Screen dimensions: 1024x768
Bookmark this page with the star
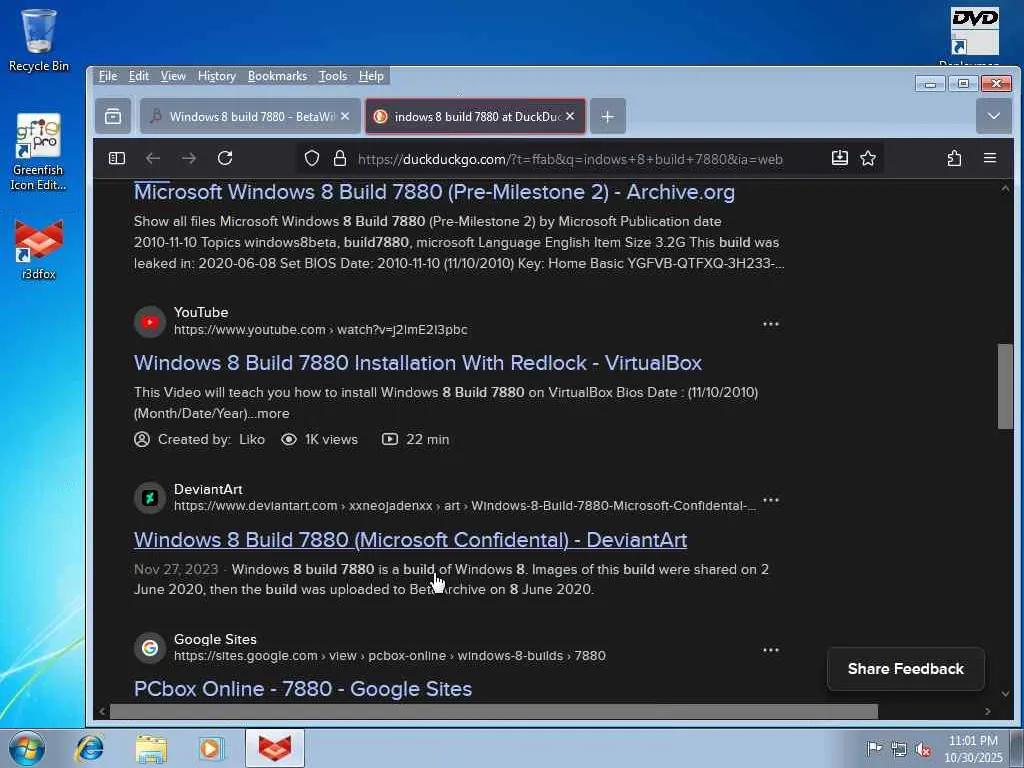[868, 158]
